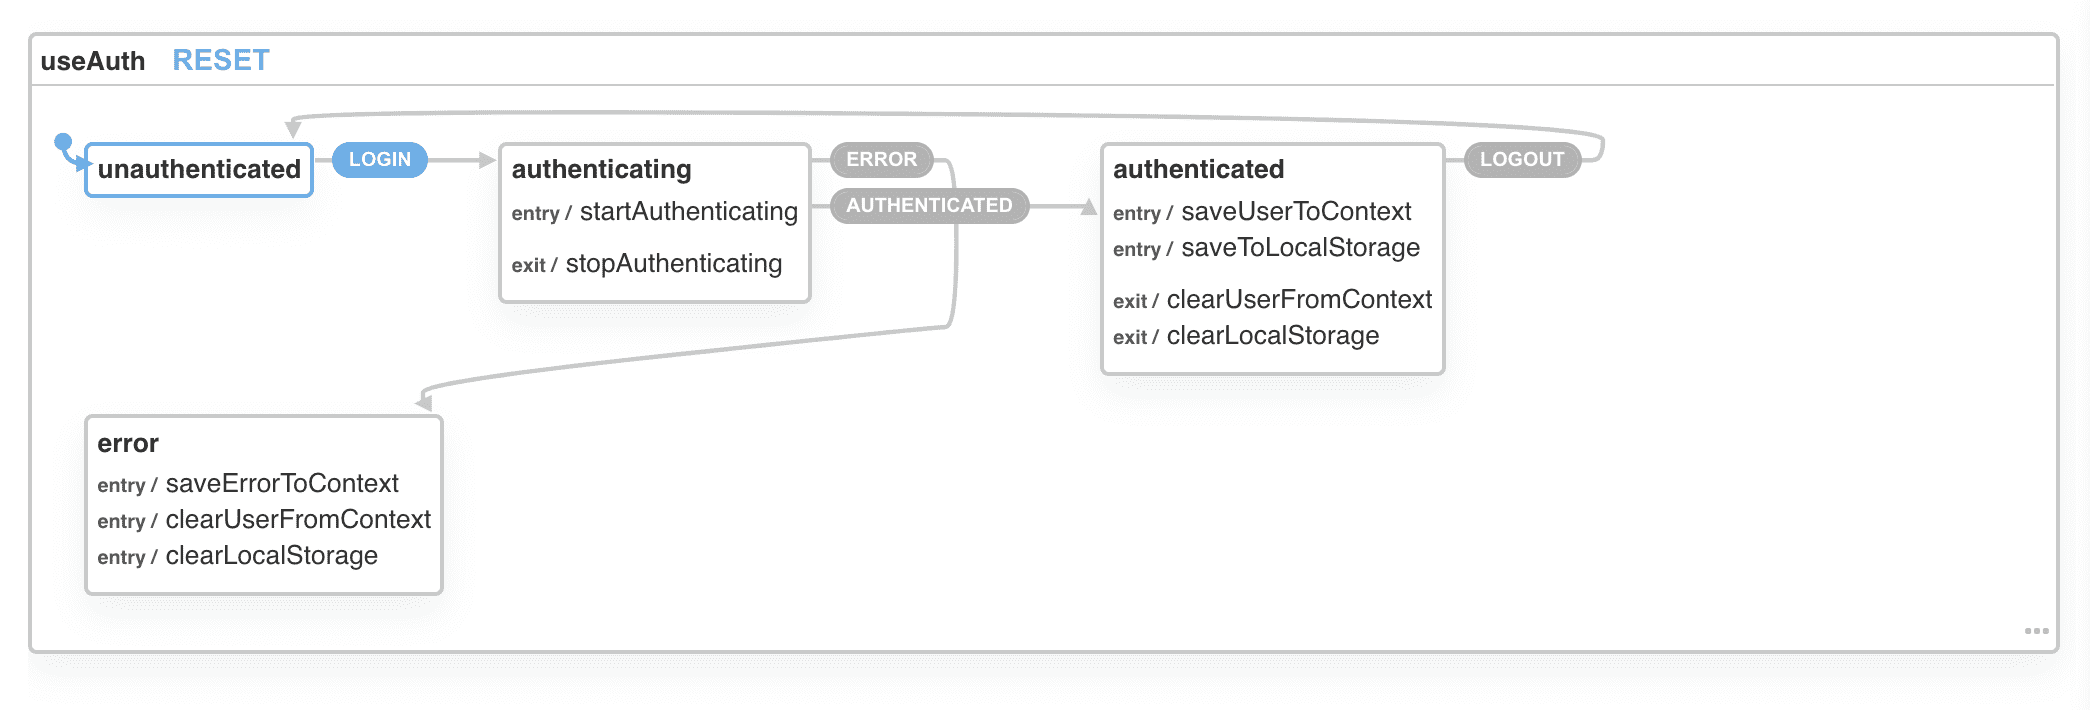Select the error state title
Screen dimensions: 2090x710
click(x=128, y=443)
